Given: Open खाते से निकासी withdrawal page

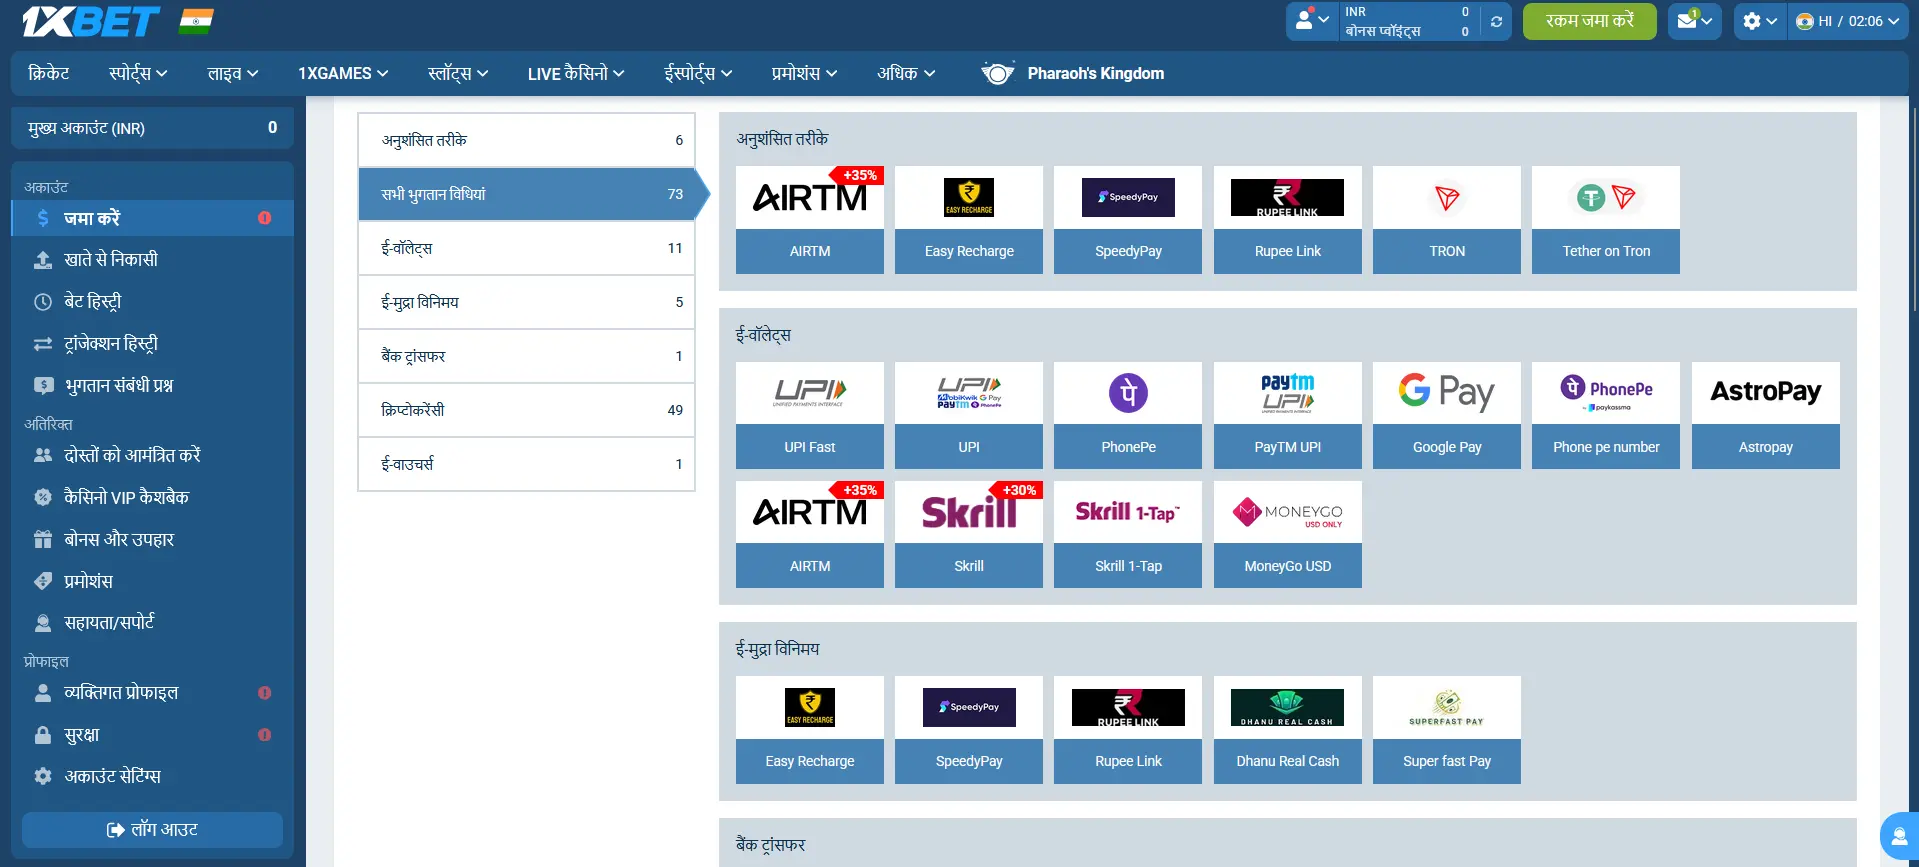Looking at the screenshot, I should 110,260.
